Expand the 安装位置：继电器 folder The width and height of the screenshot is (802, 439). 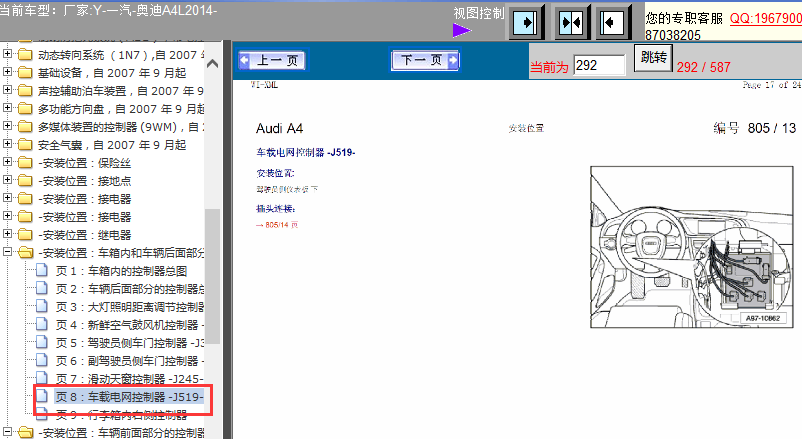(7, 233)
